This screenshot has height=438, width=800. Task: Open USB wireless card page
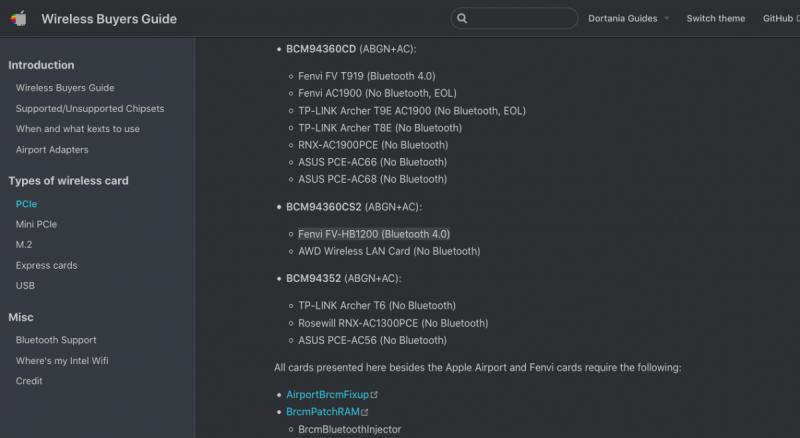pyautogui.click(x=25, y=286)
